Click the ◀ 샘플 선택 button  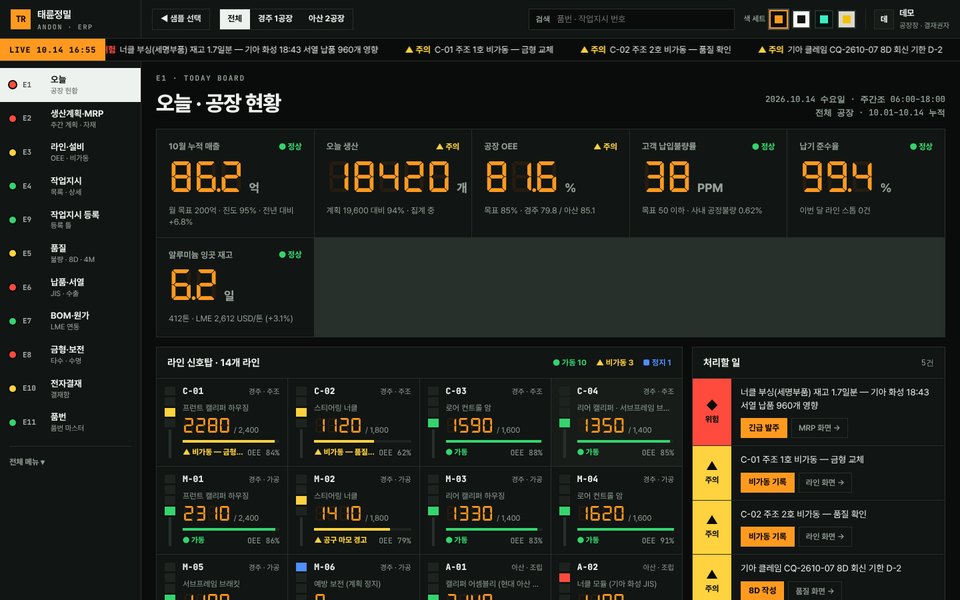click(x=181, y=19)
